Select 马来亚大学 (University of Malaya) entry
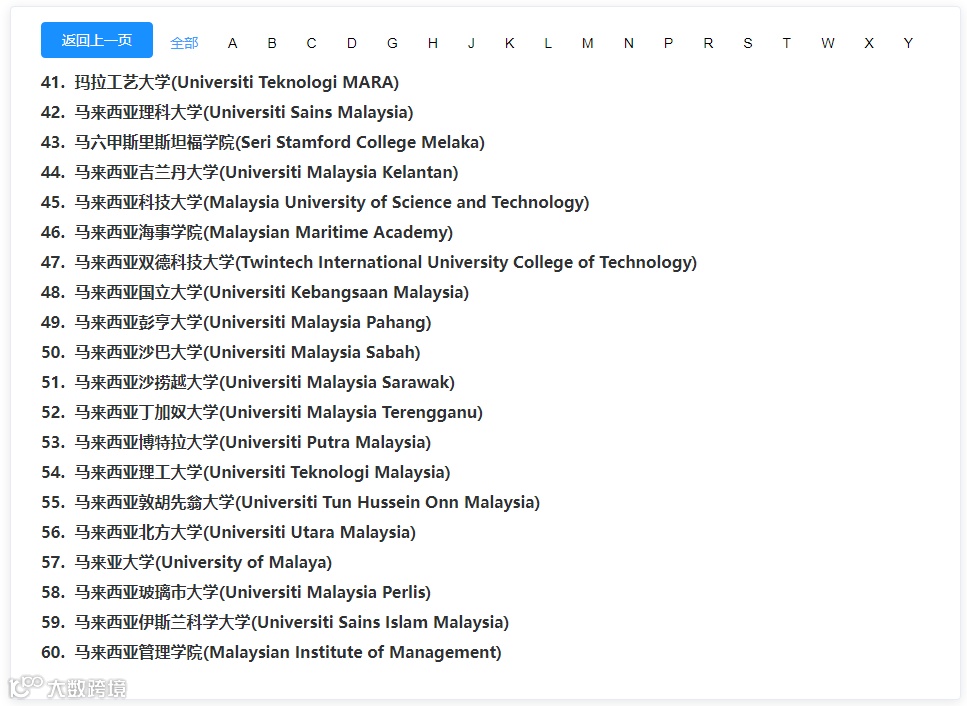The width and height of the screenshot is (967, 706). [186, 562]
